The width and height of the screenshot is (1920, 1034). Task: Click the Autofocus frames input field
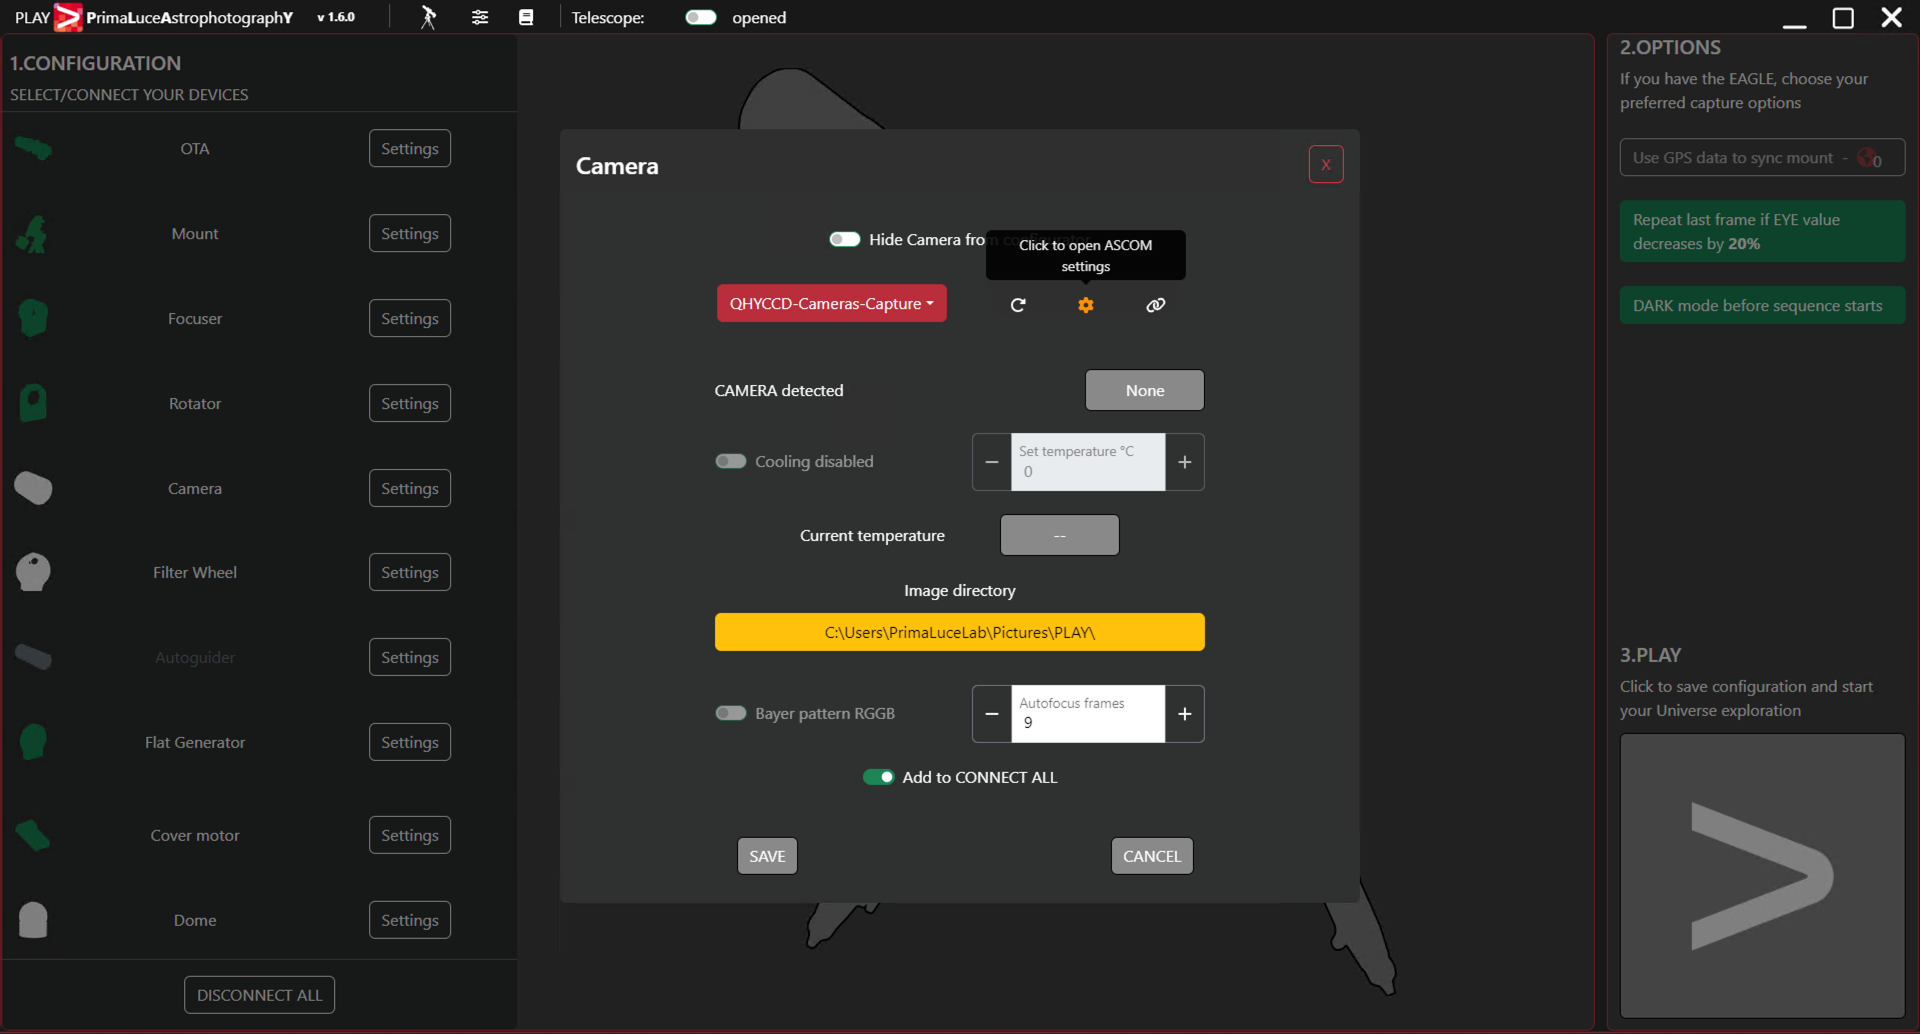1088,714
